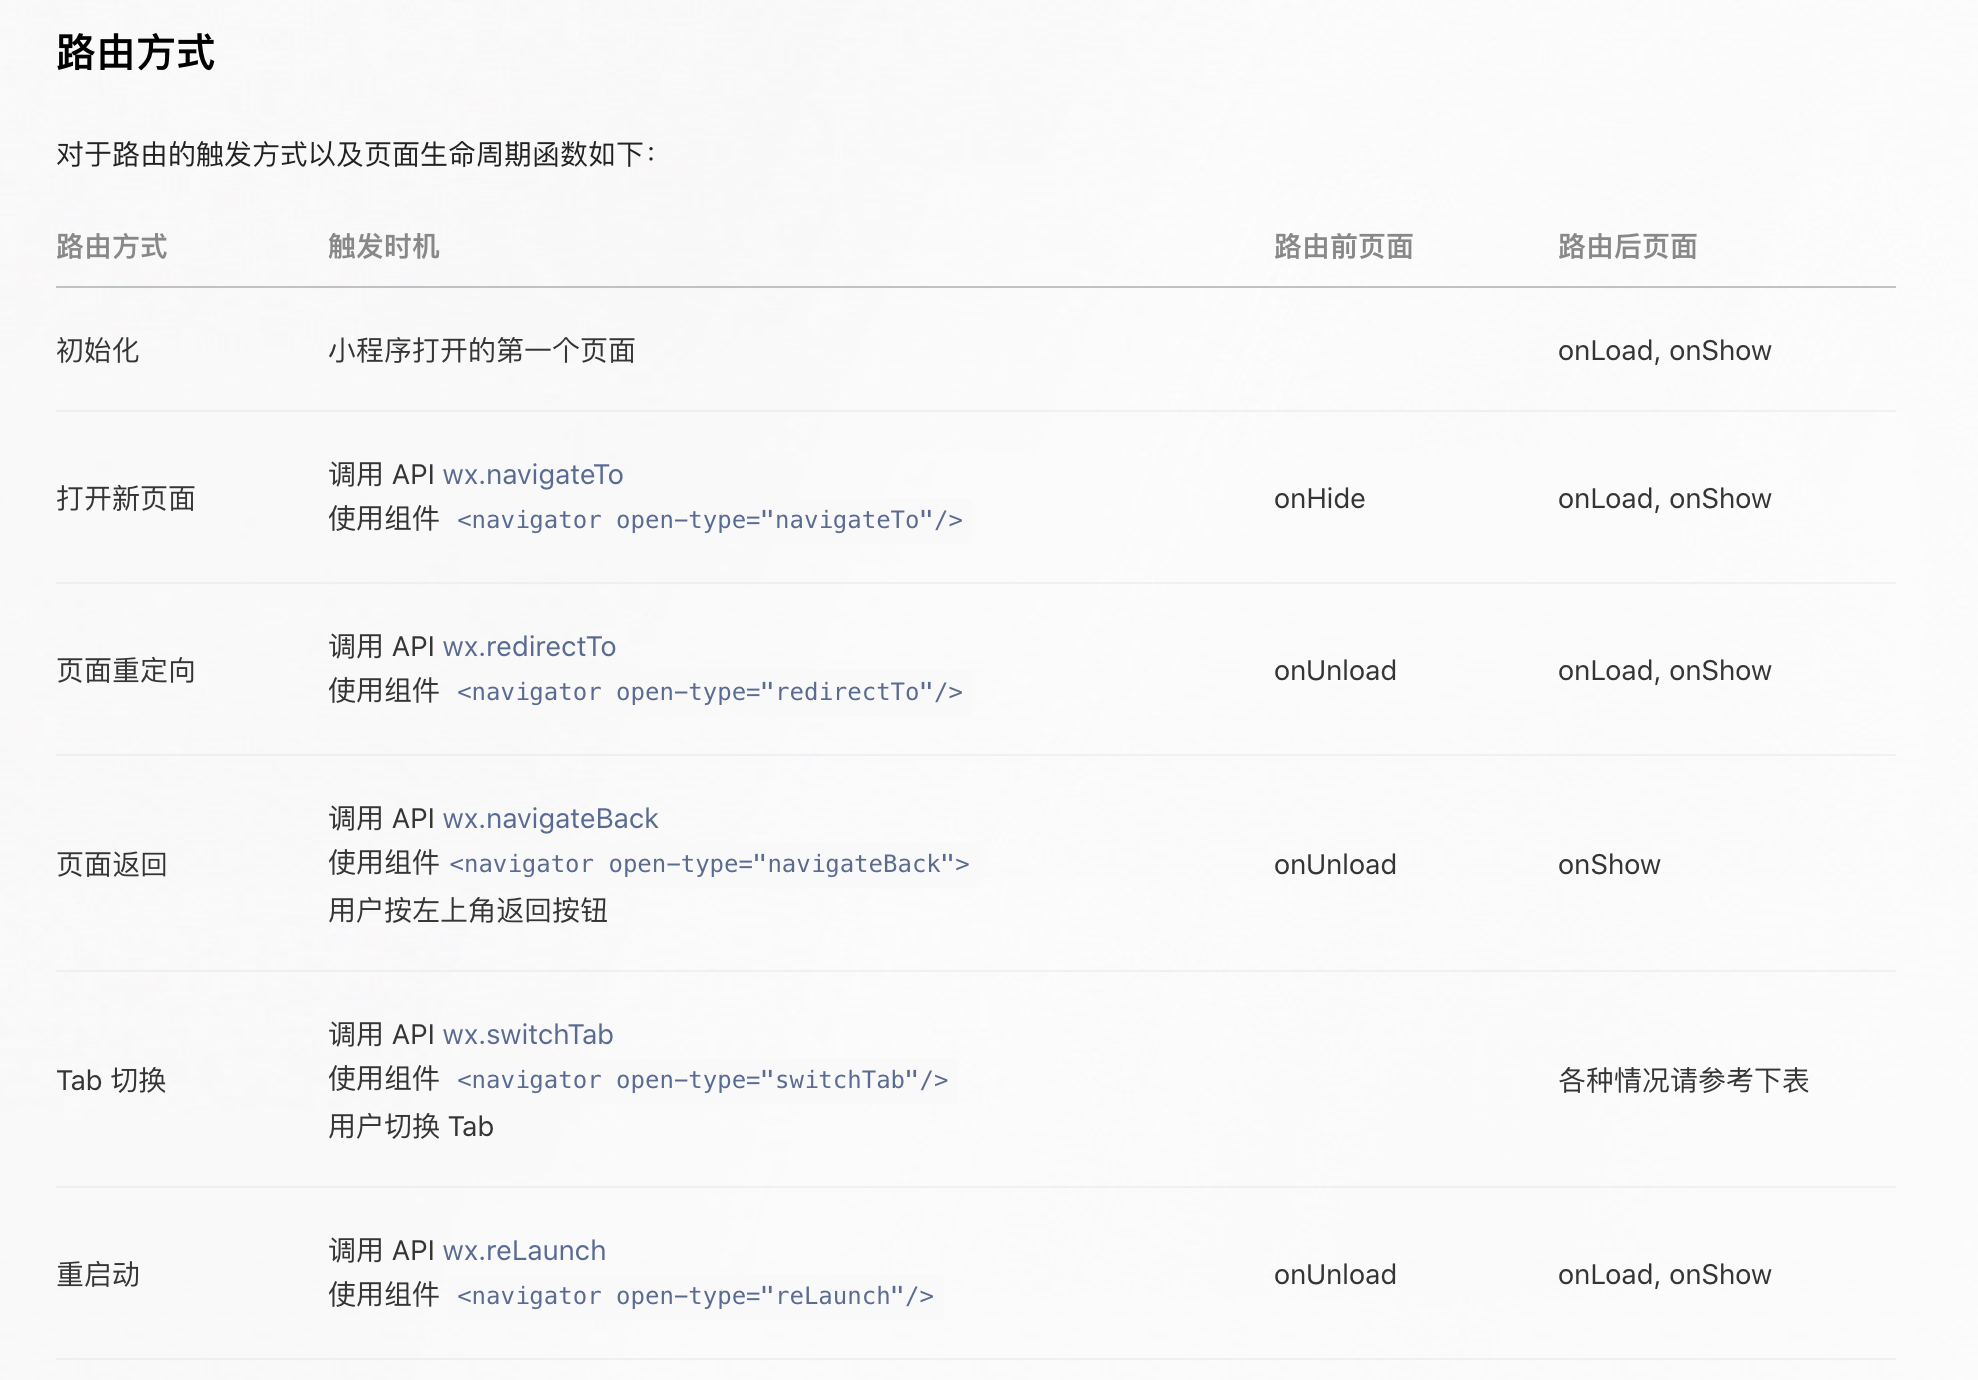Open the wx.reLaunch API link

pos(524,1251)
